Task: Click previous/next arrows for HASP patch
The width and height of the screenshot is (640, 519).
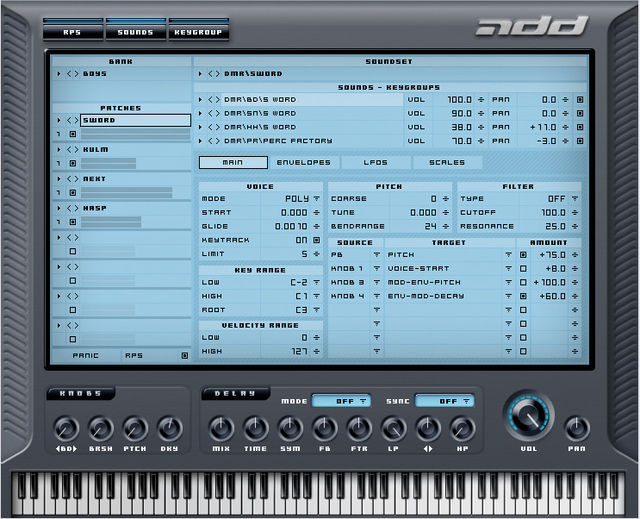Action: pyautogui.click(x=73, y=208)
